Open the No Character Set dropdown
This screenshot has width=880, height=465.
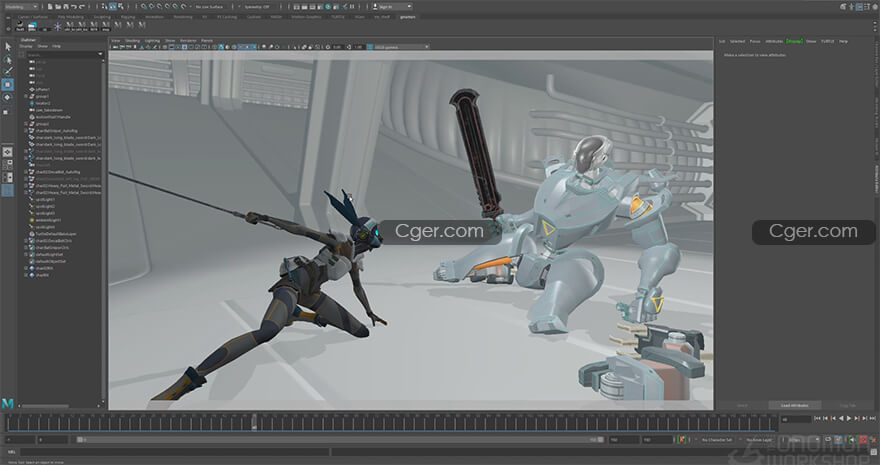[x=717, y=440]
